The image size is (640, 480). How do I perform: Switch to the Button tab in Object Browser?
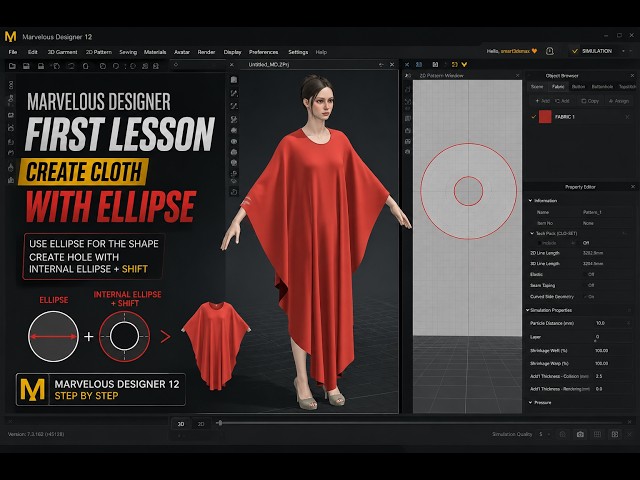[x=578, y=87]
